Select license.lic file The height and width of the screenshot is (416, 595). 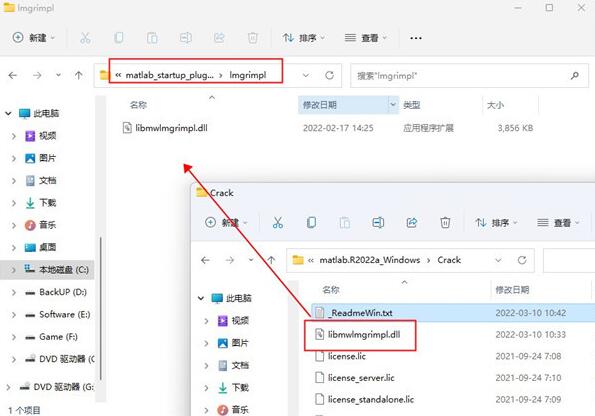coord(346,356)
